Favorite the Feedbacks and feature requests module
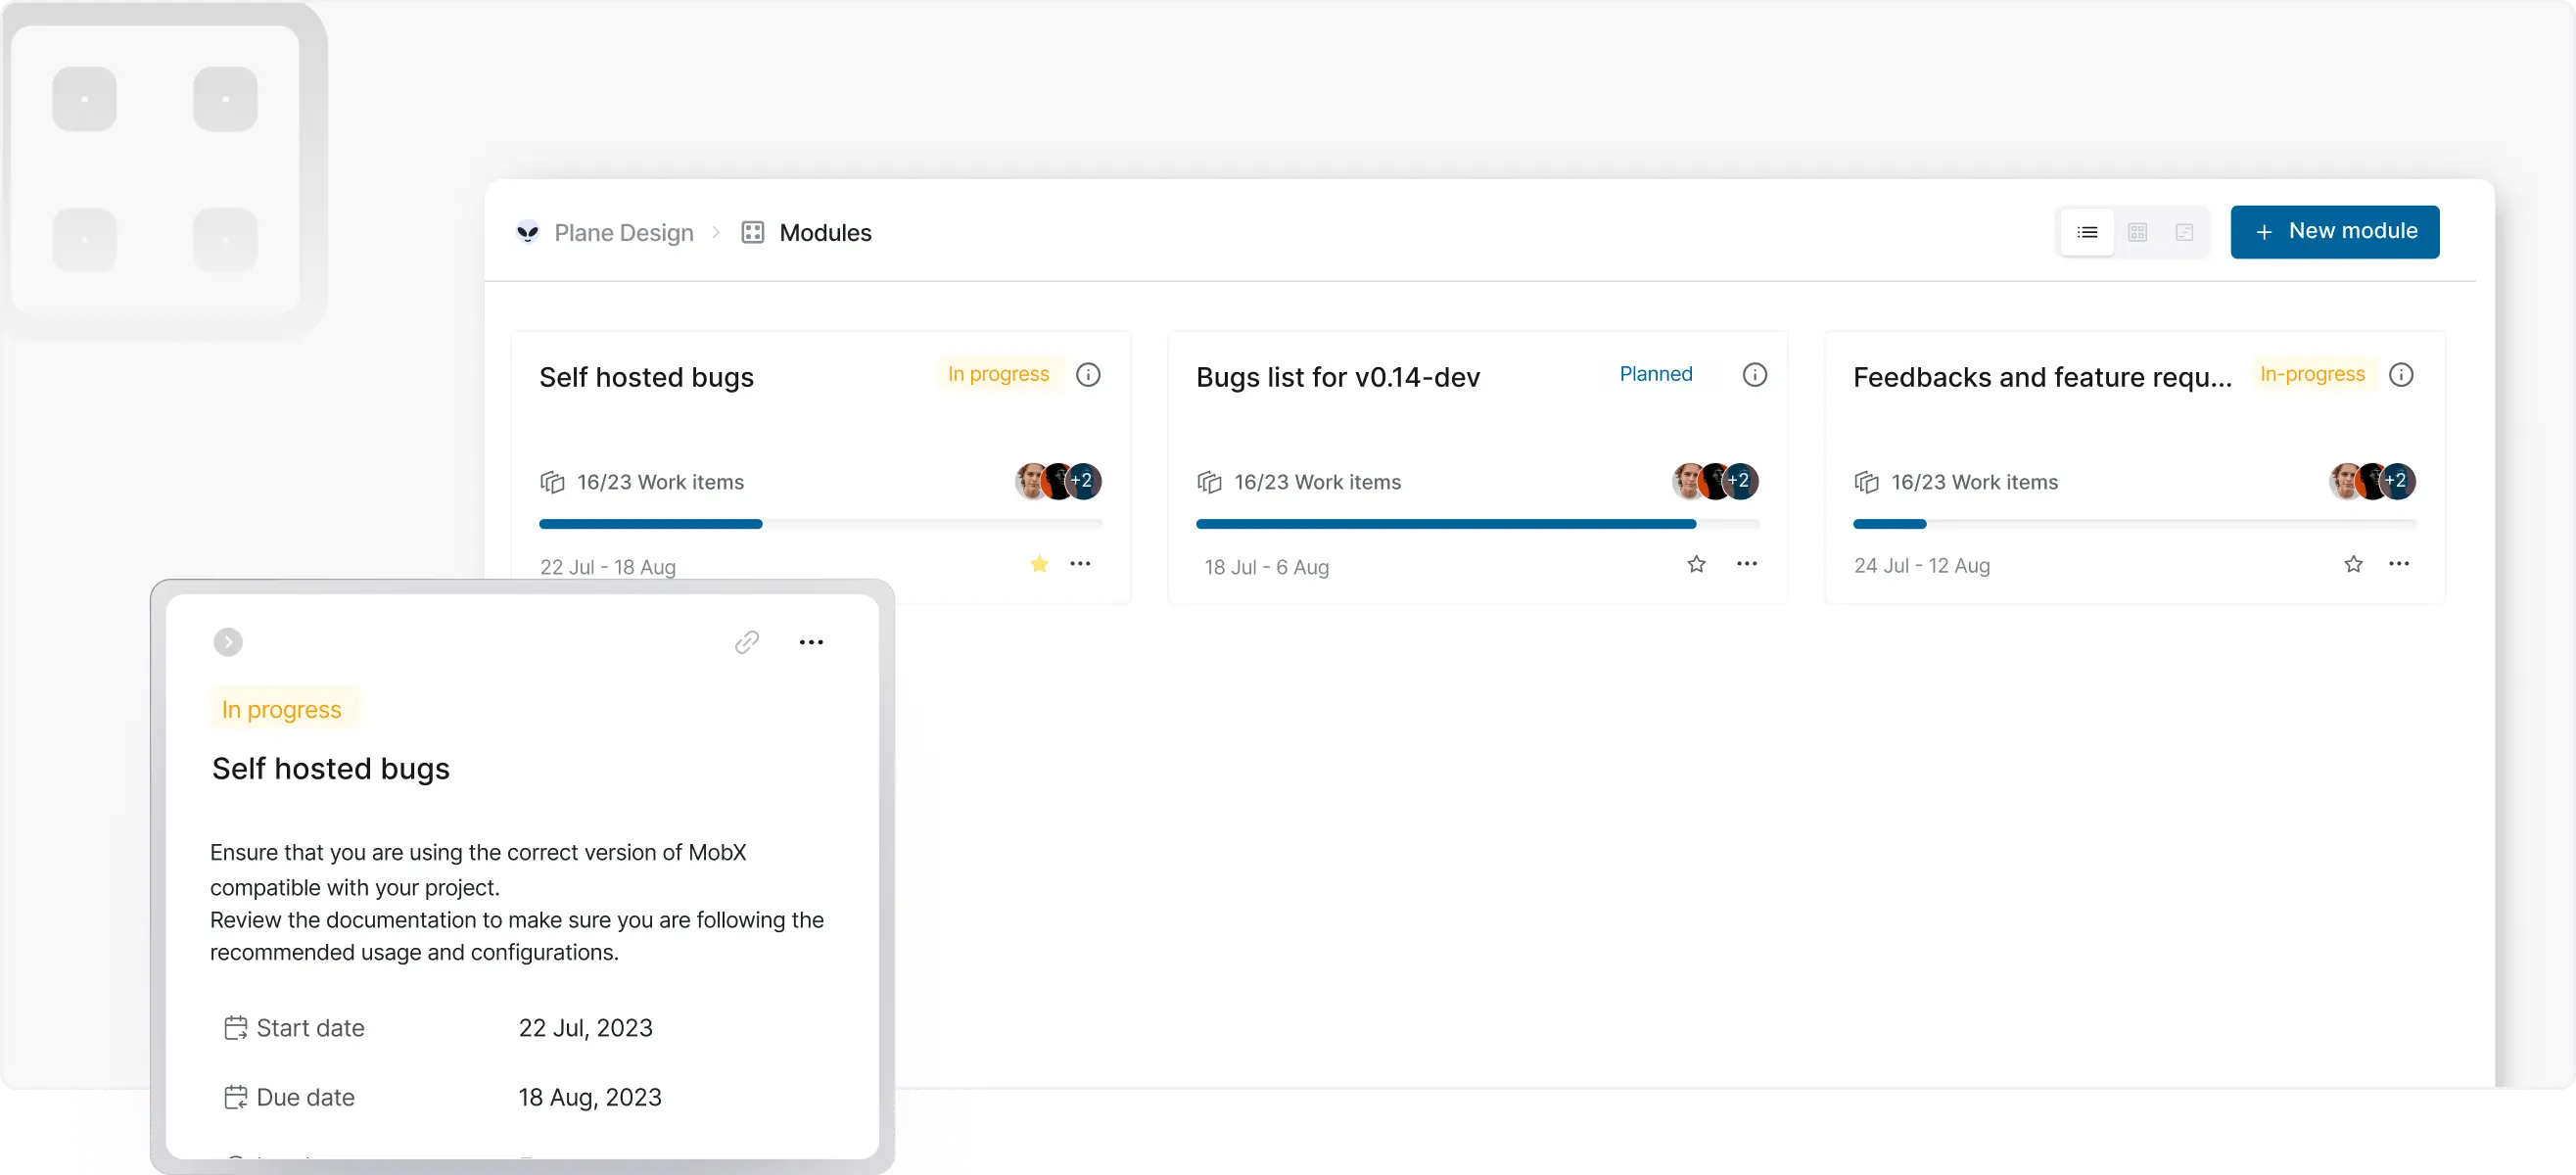The image size is (2576, 1175). point(2353,564)
